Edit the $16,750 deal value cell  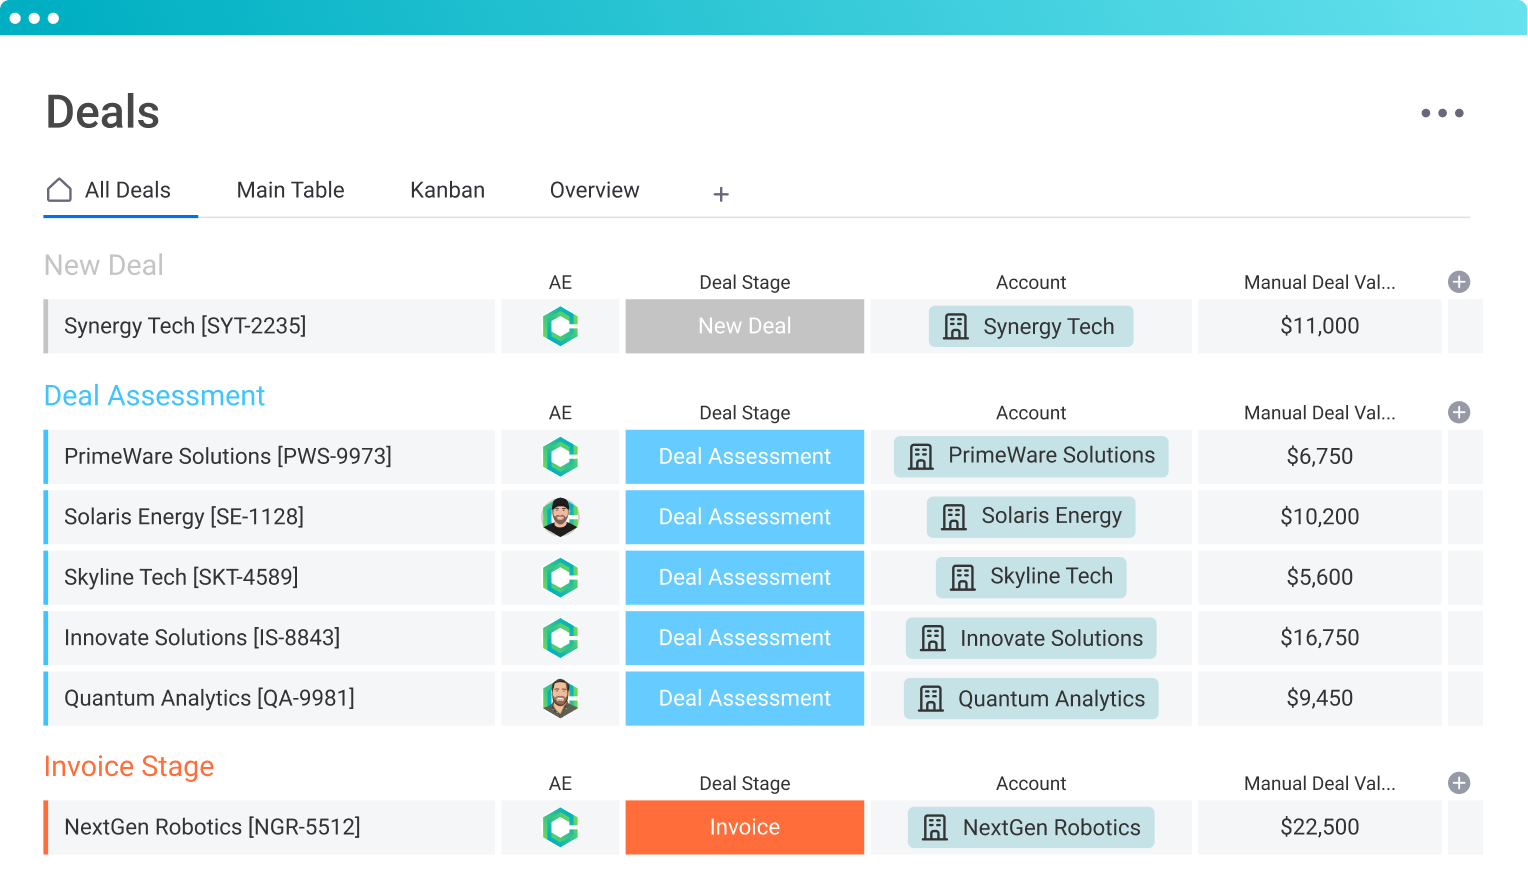point(1319,638)
